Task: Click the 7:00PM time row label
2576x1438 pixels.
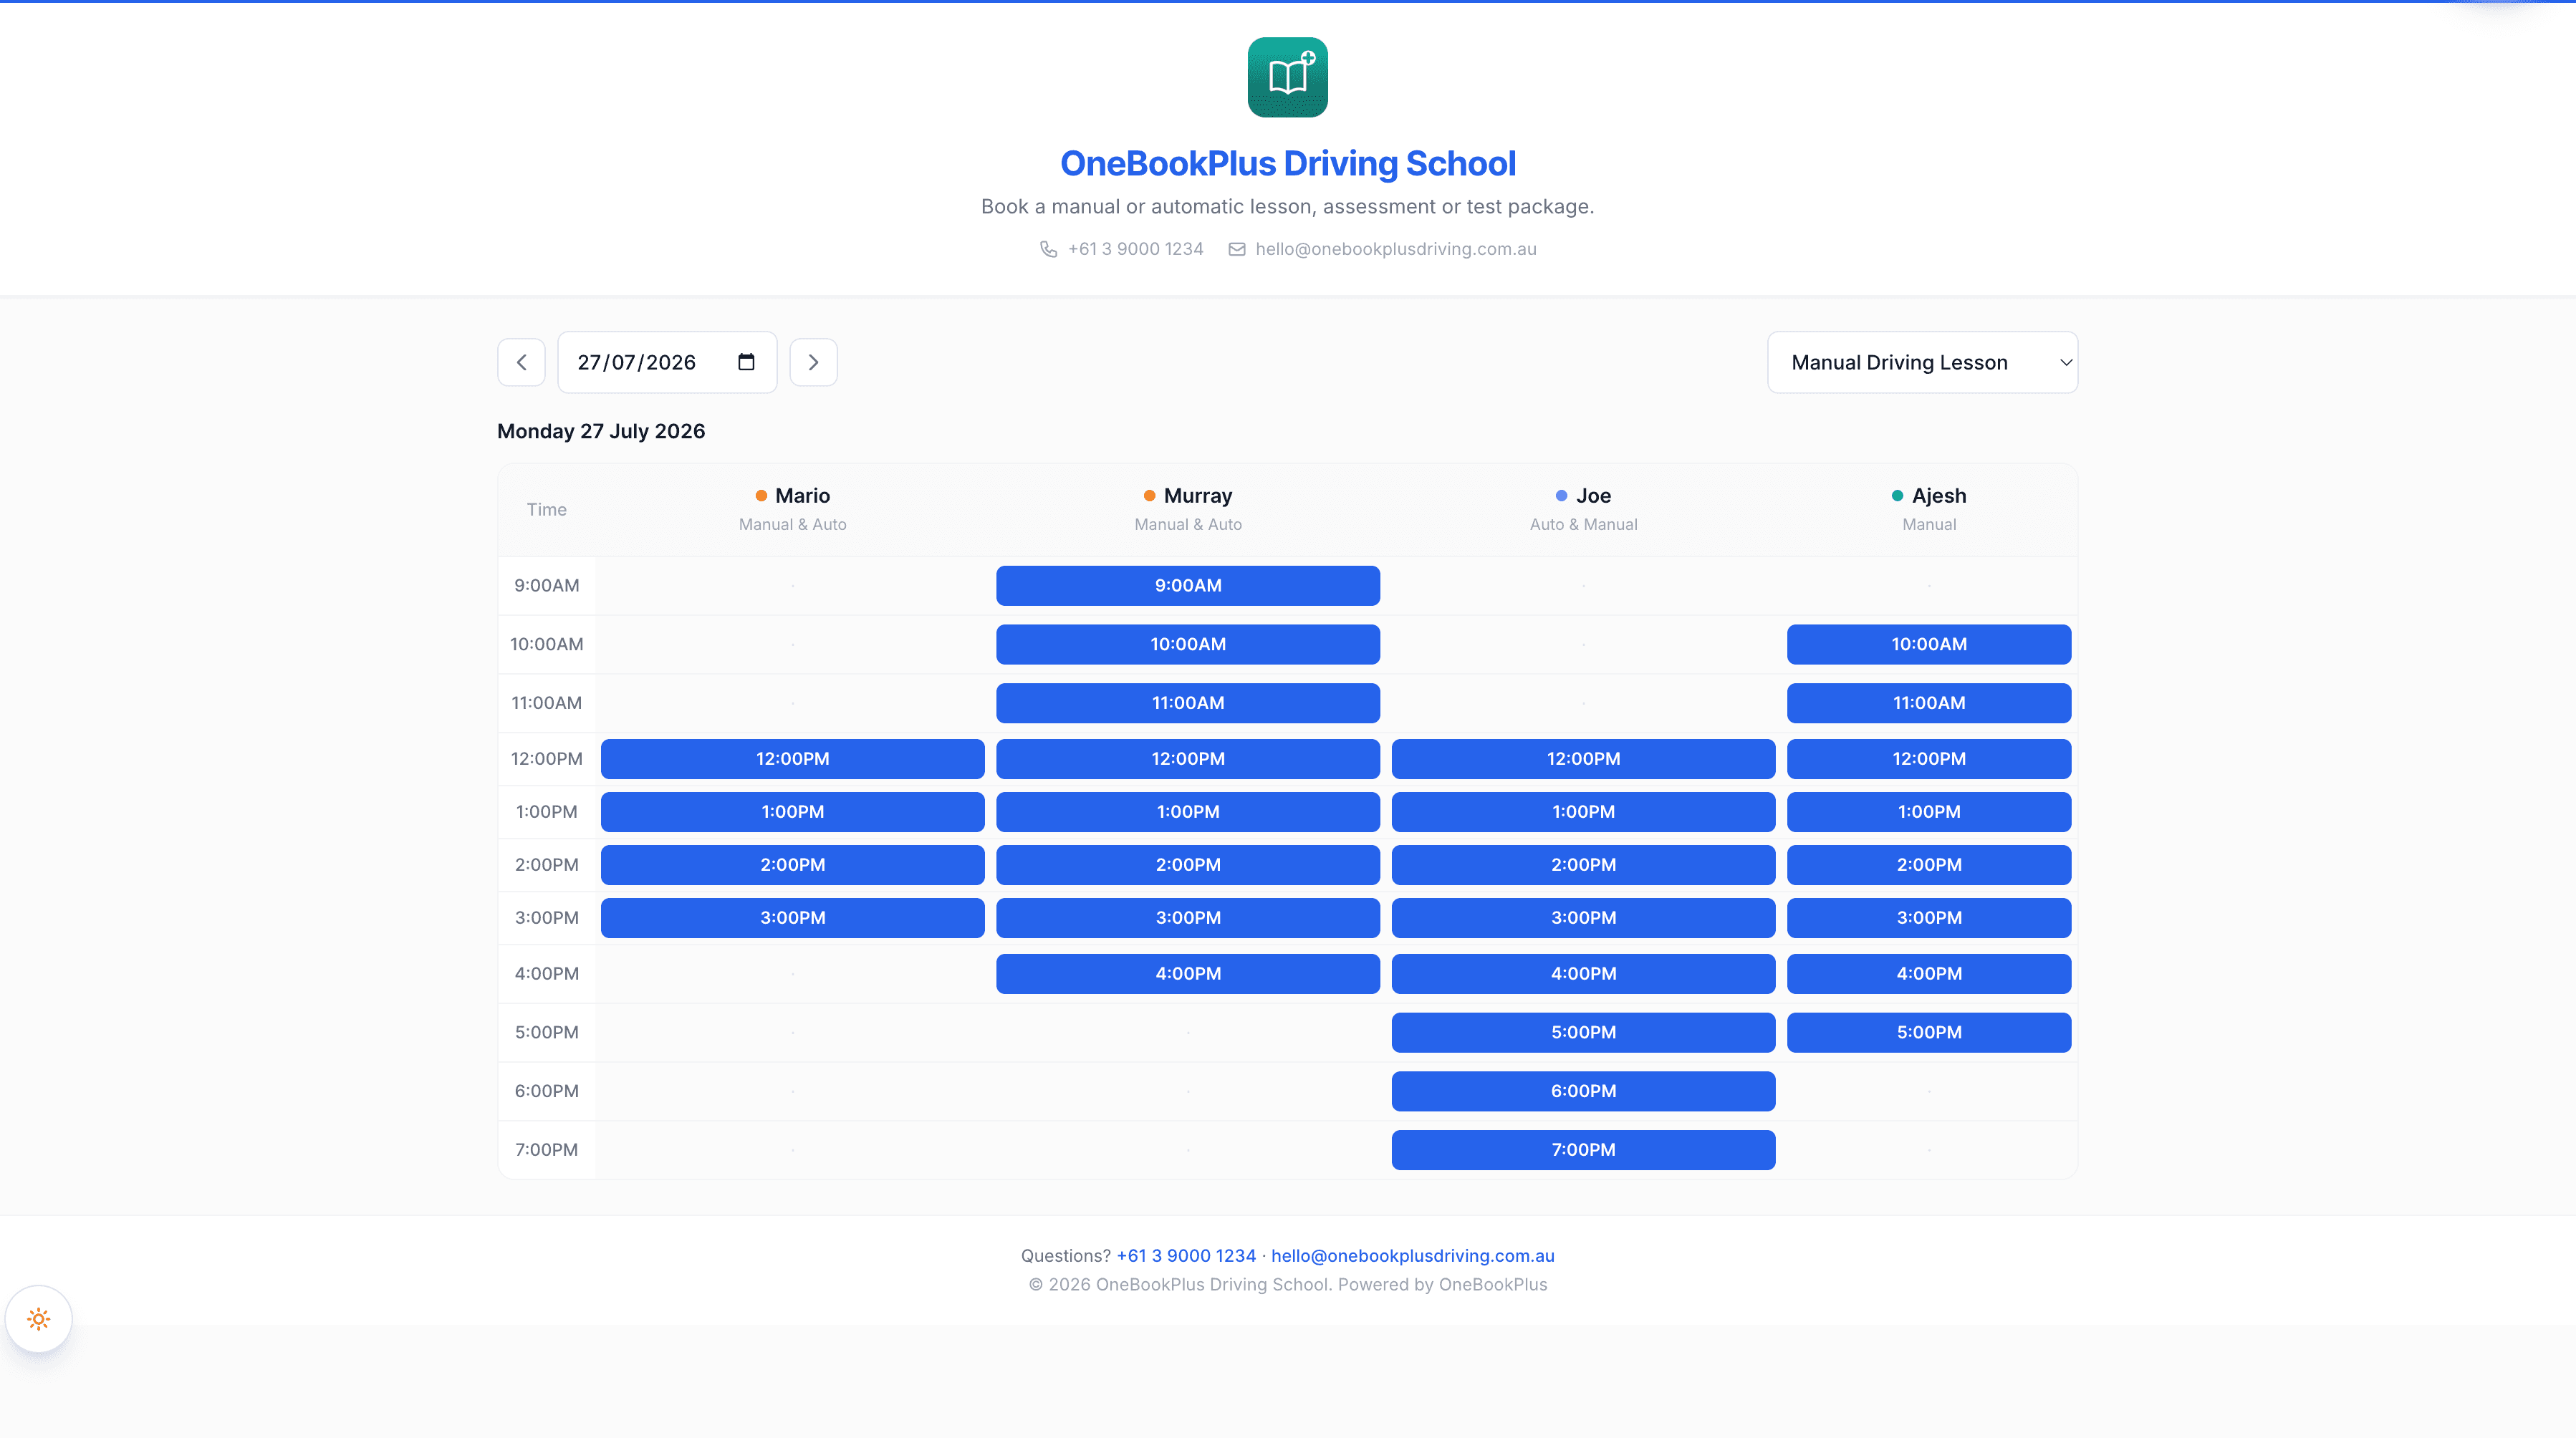Action: (x=546, y=1150)
